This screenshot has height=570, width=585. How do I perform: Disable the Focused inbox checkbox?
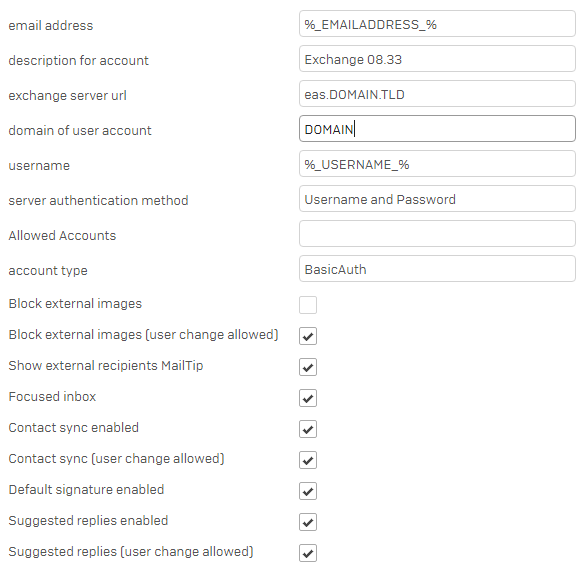coord(308,398)
